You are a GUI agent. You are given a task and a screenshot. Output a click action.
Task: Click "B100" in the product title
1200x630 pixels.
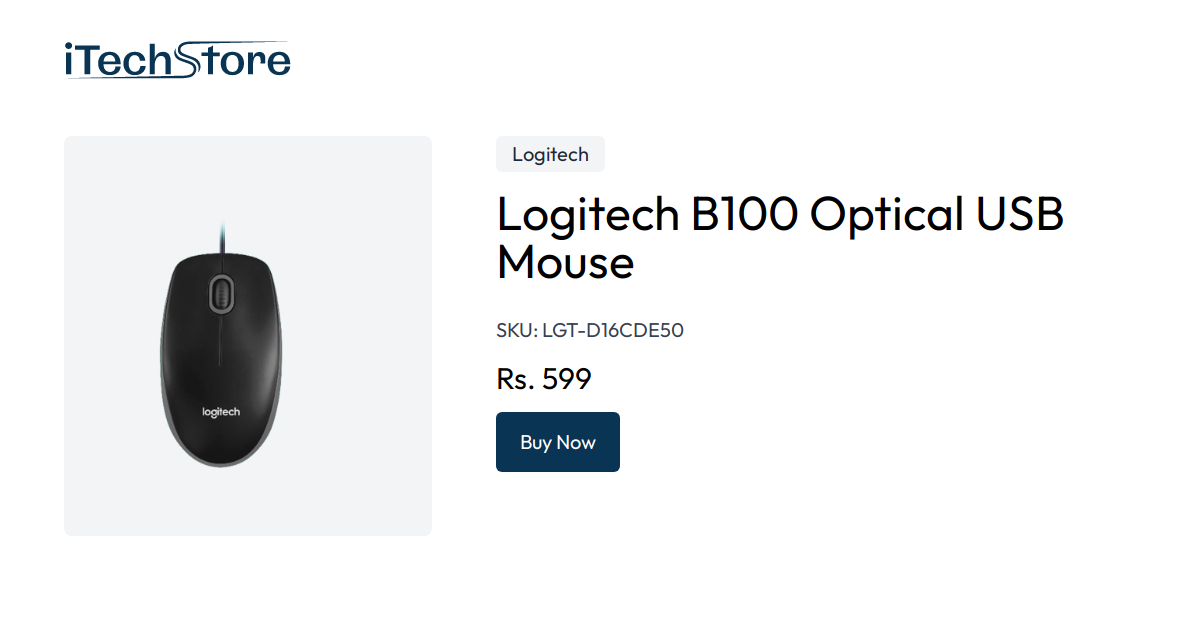click(x=744, y=214)
